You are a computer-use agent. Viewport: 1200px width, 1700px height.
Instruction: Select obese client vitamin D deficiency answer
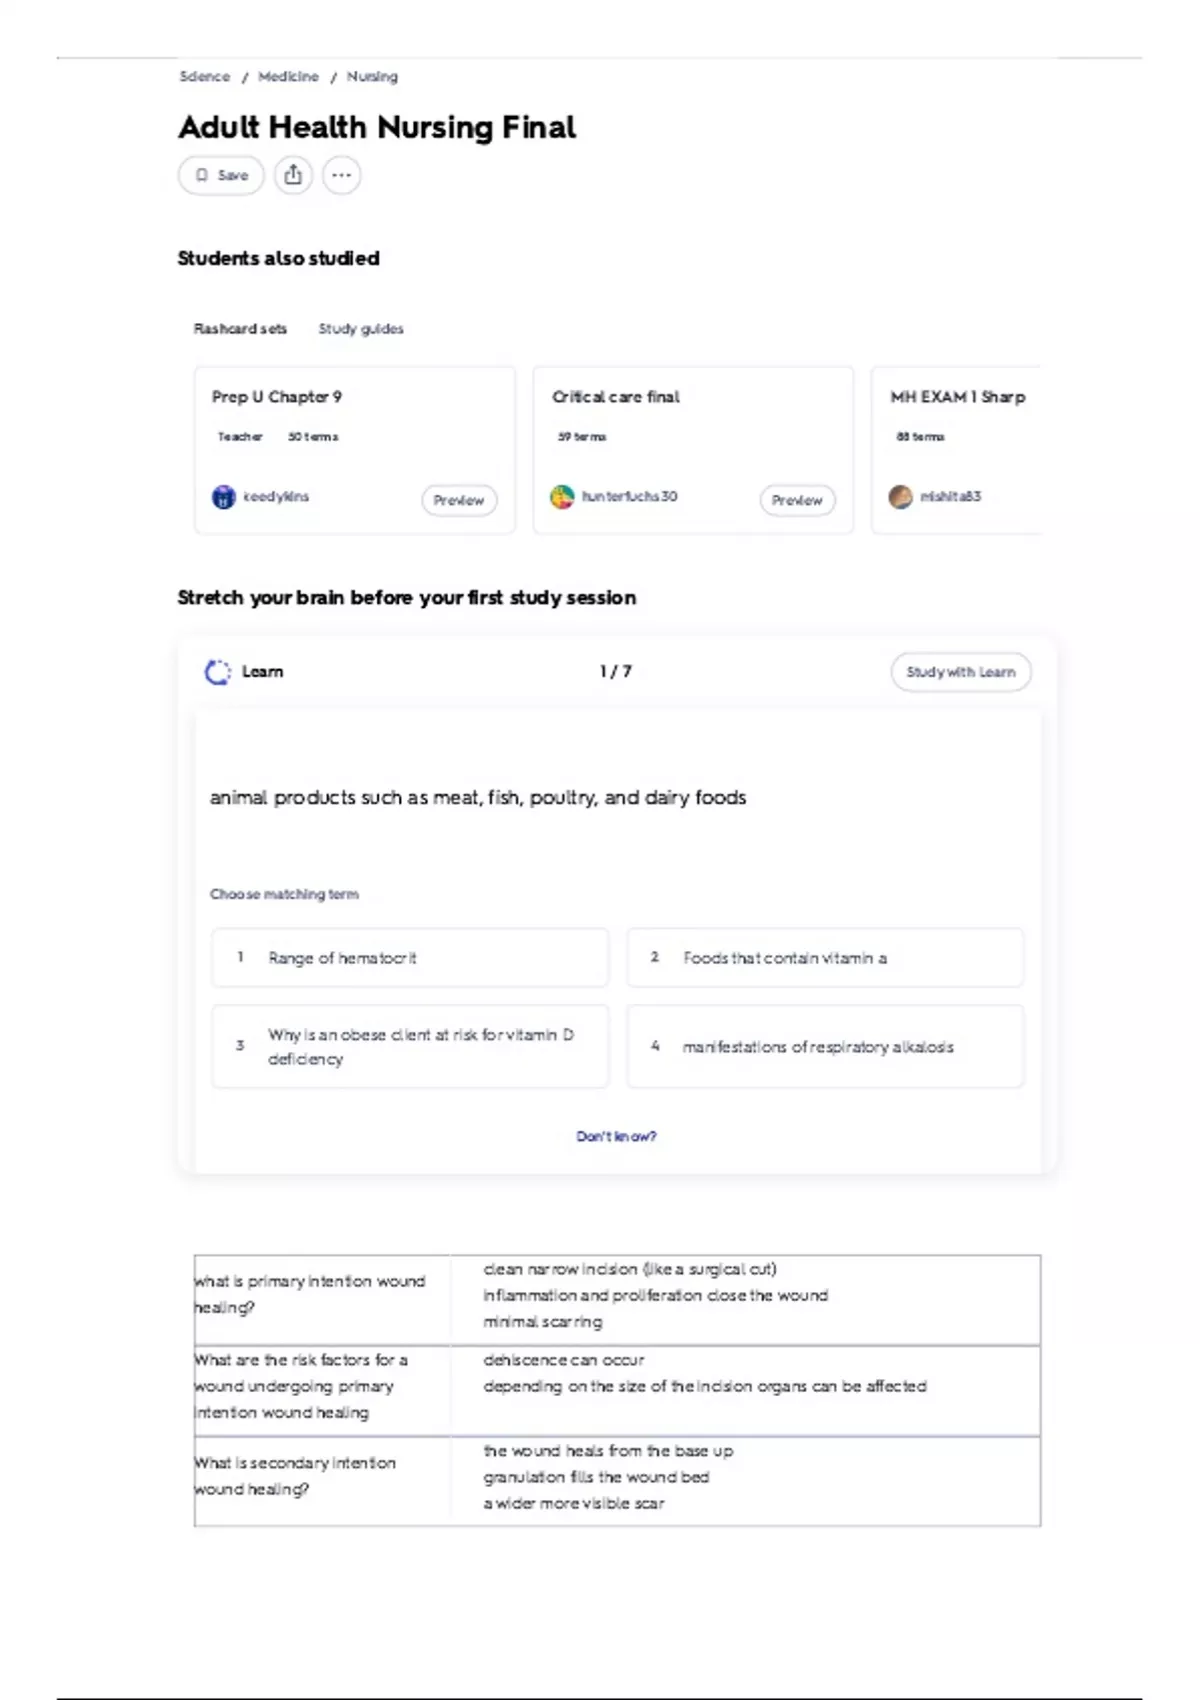(410, 1046)
